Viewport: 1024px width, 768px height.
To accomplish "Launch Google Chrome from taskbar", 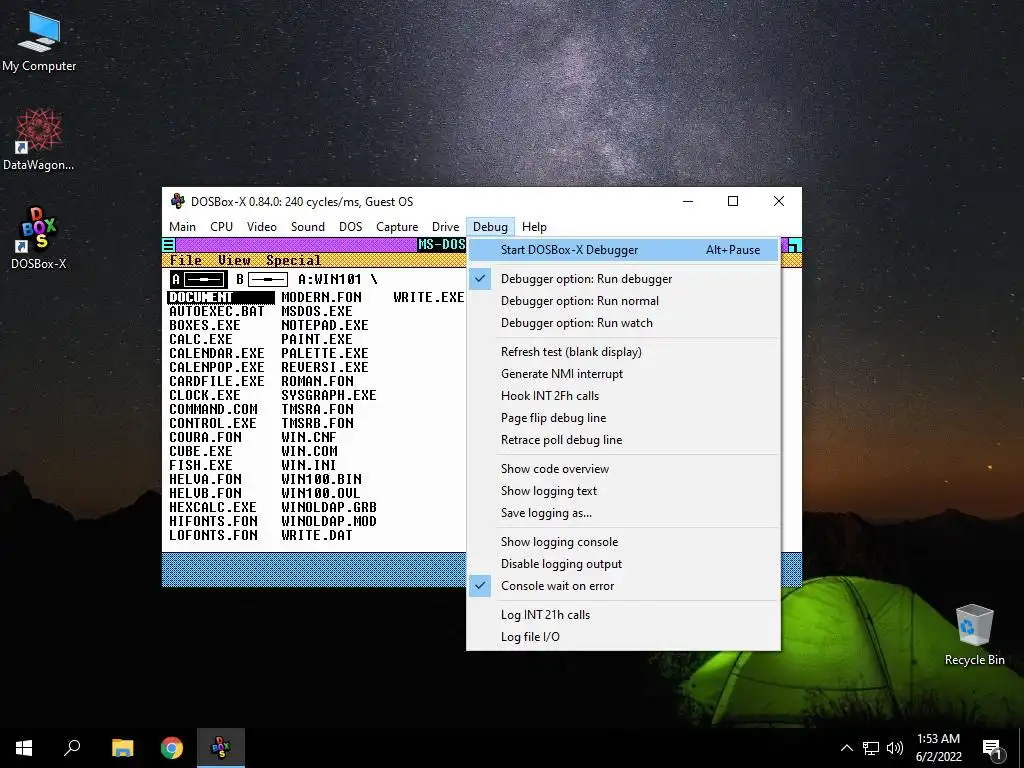I will (172, 748).
